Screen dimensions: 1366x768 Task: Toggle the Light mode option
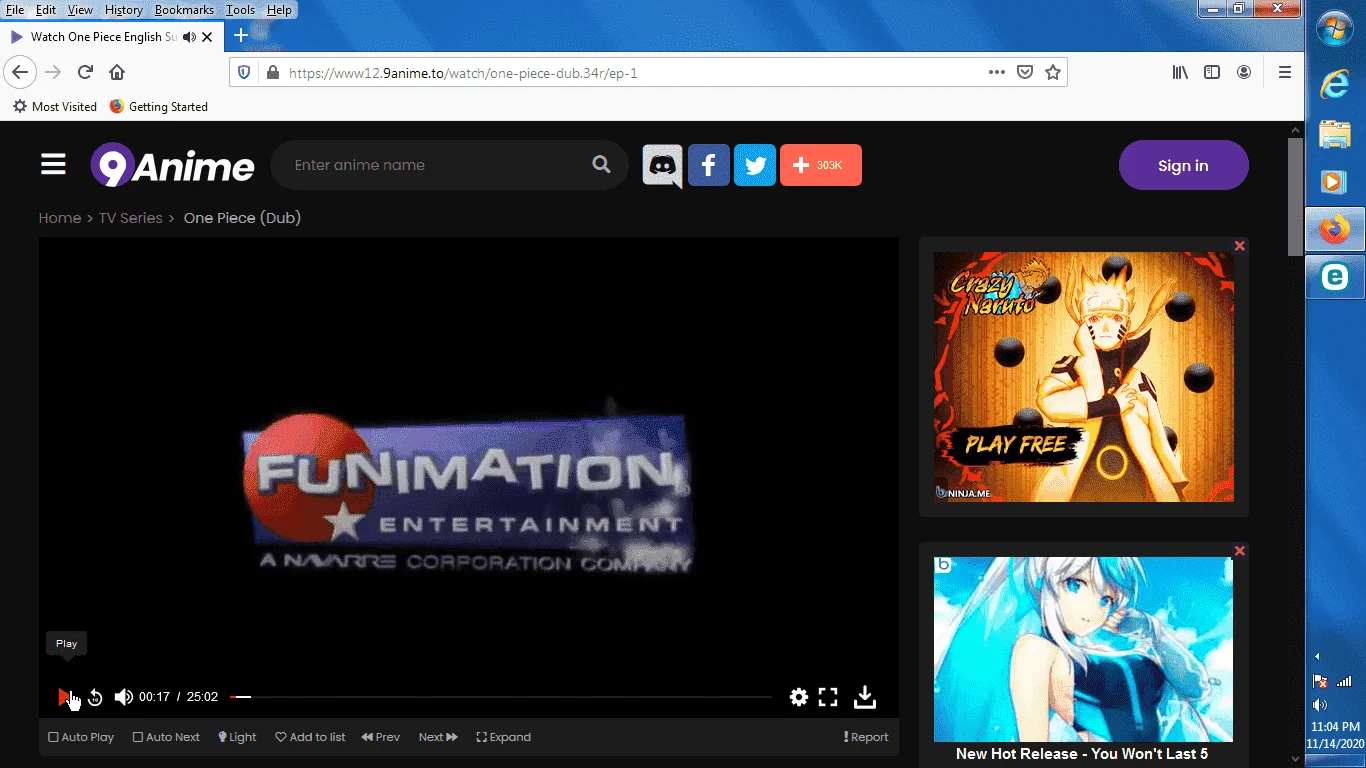(x=237, y=737)
